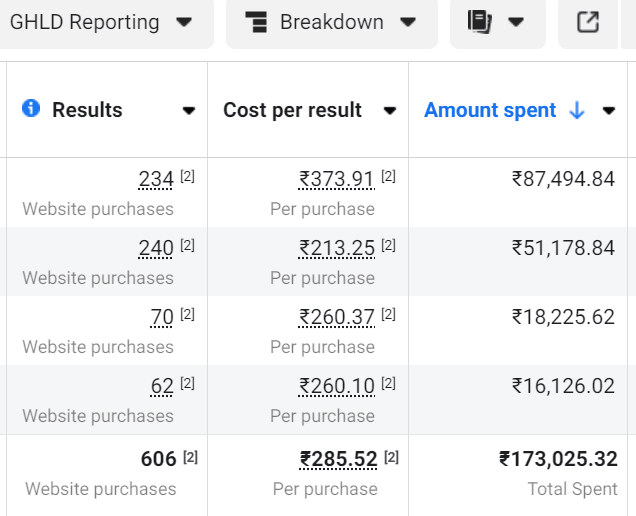Viewport: 636px width, 516px height.
Task: Sort by the Amount spent column header
Action: [x=490, y=110]
